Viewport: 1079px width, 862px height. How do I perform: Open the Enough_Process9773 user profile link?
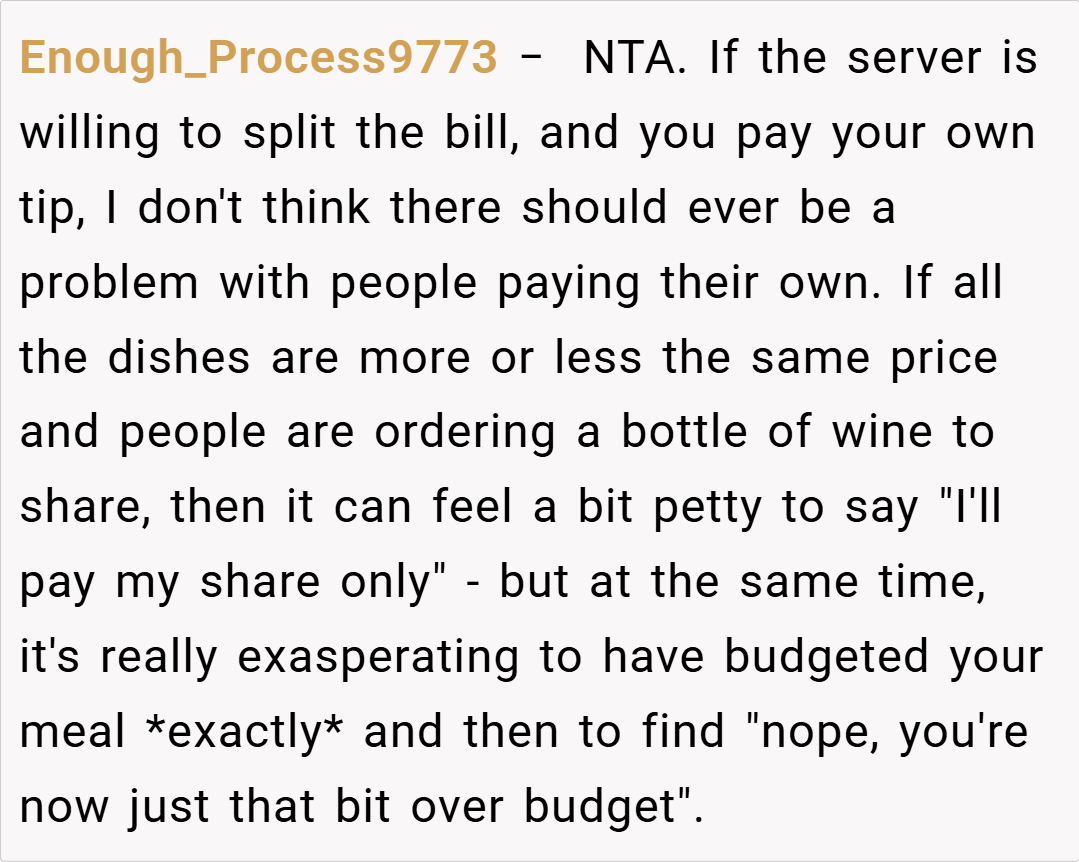[x=258, y=59]
